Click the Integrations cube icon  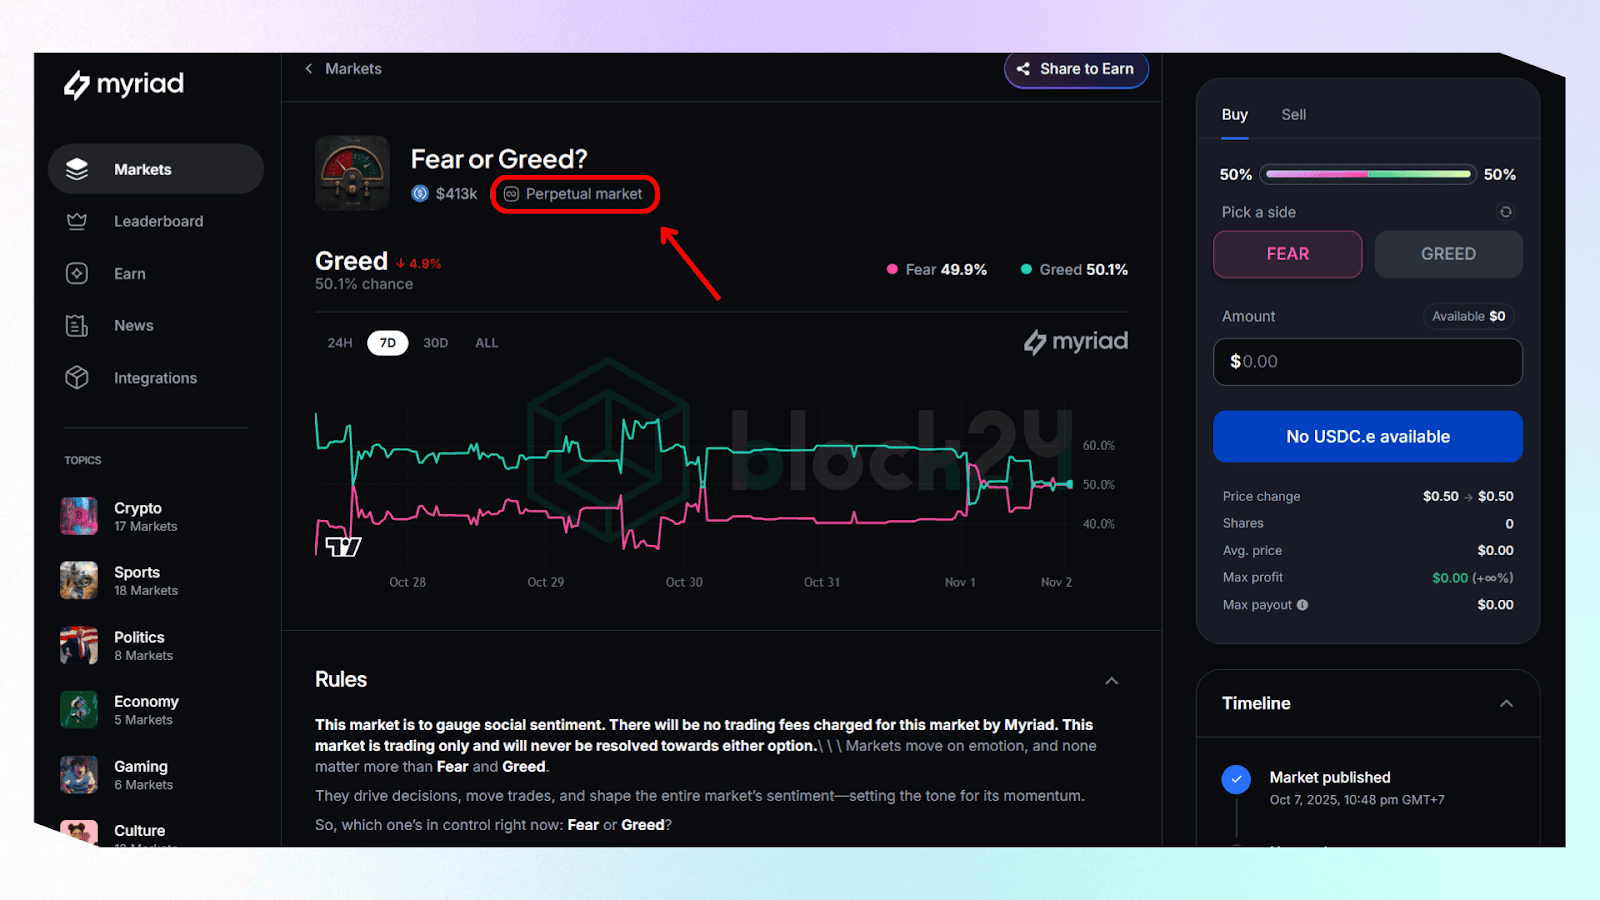point(77,378)
